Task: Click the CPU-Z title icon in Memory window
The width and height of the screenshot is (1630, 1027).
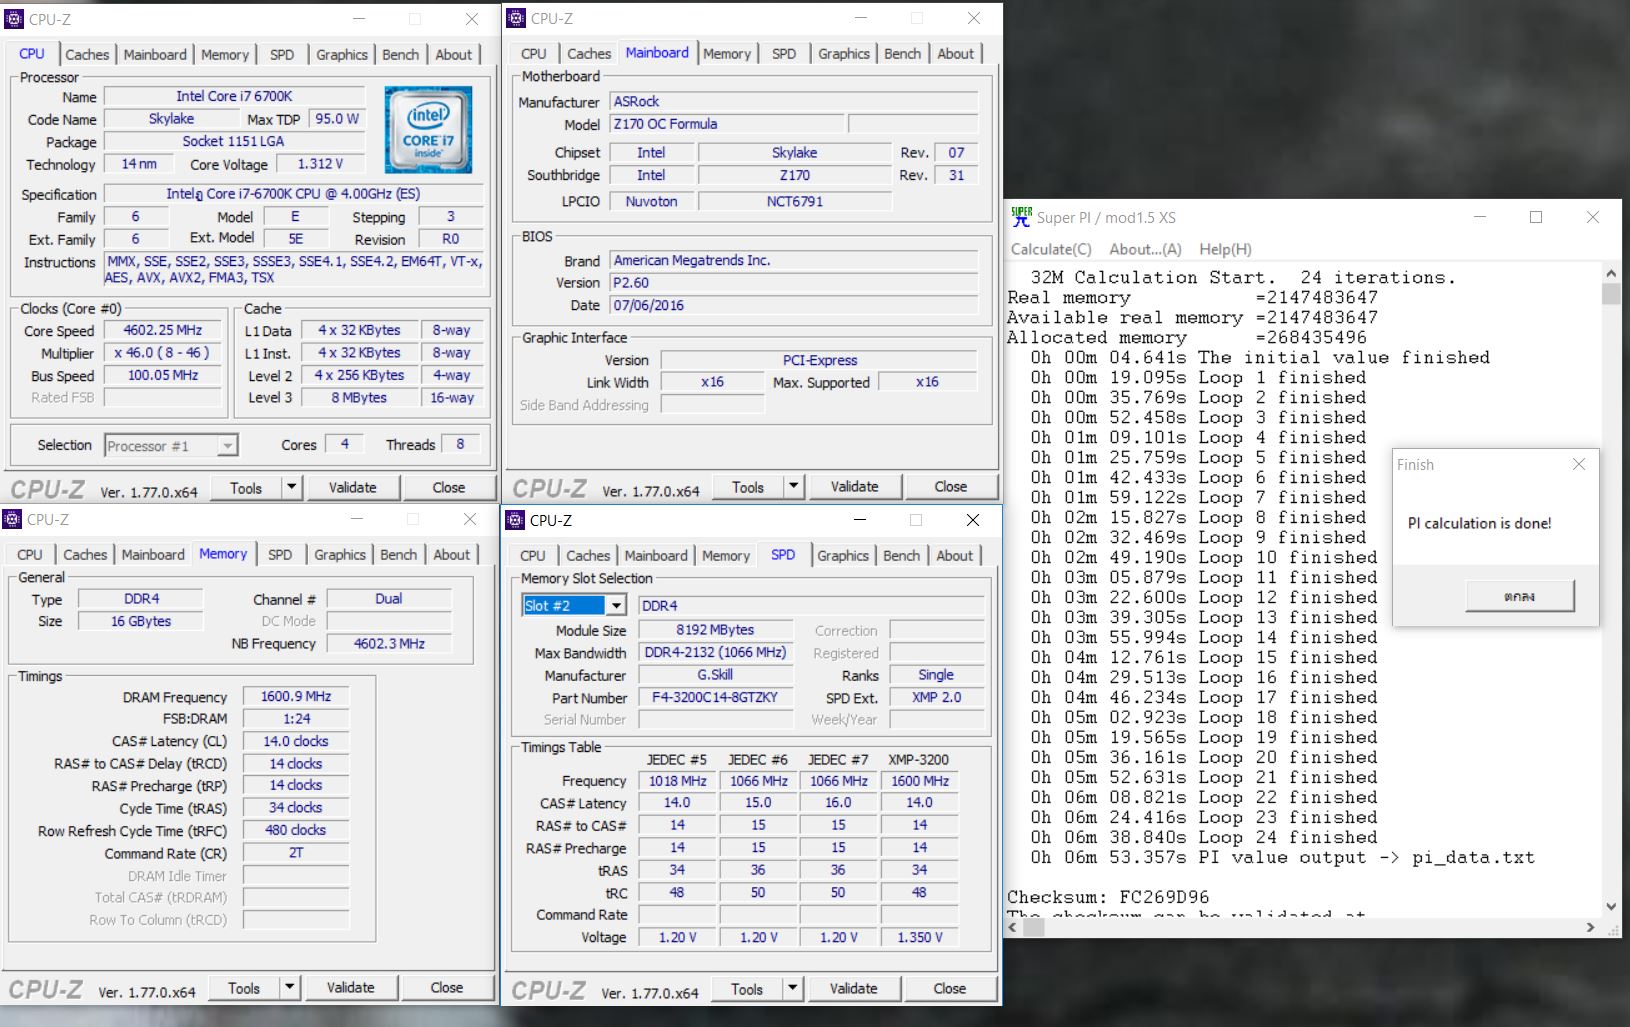Action: (x=12, y=519)
